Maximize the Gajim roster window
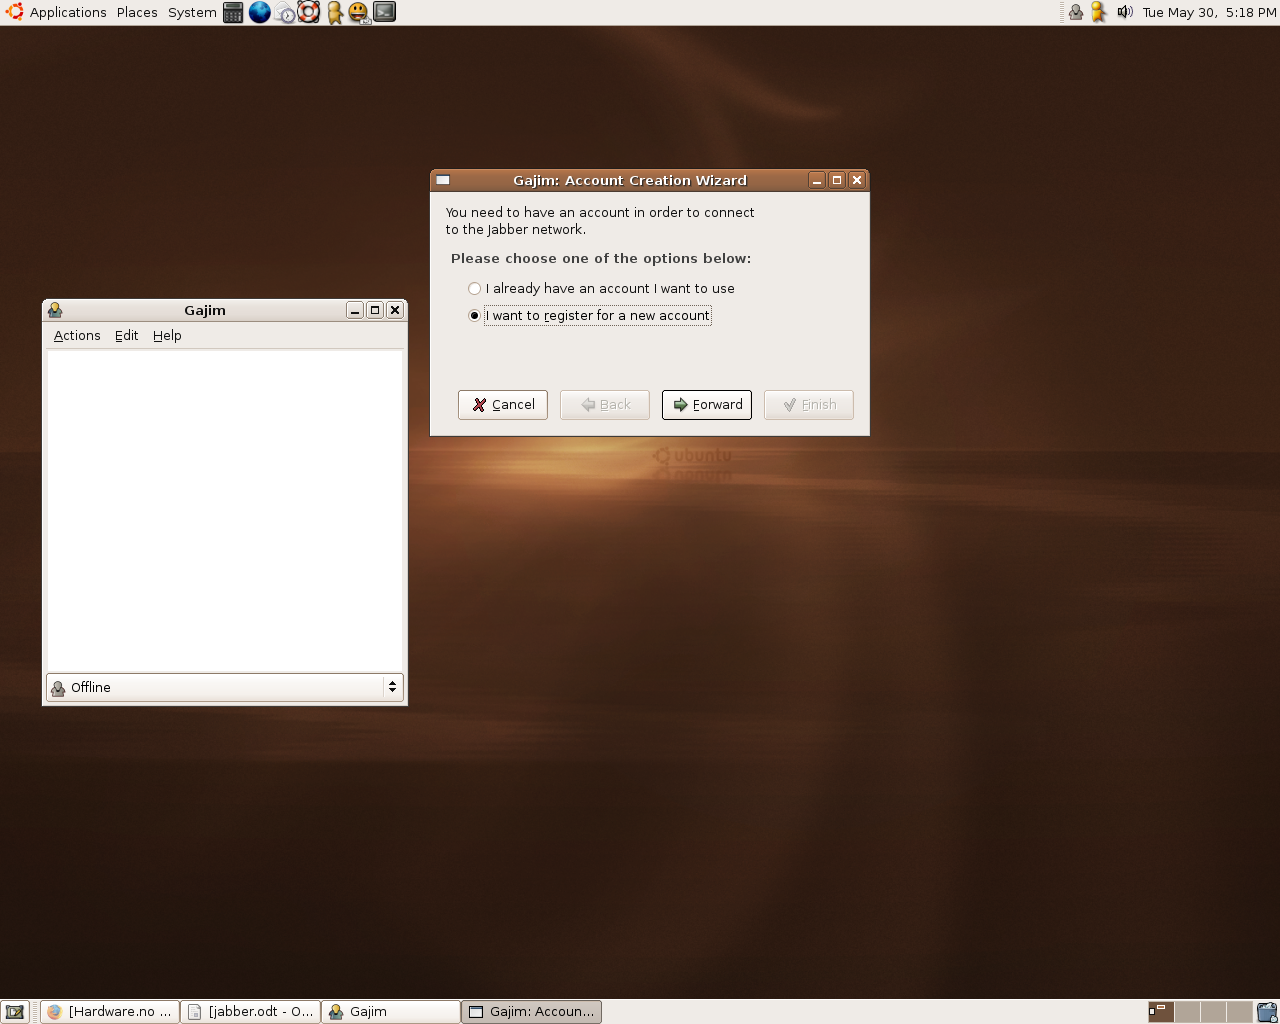The height and width of the screenshot is (1024, 1280). click(x=375, y=310)
